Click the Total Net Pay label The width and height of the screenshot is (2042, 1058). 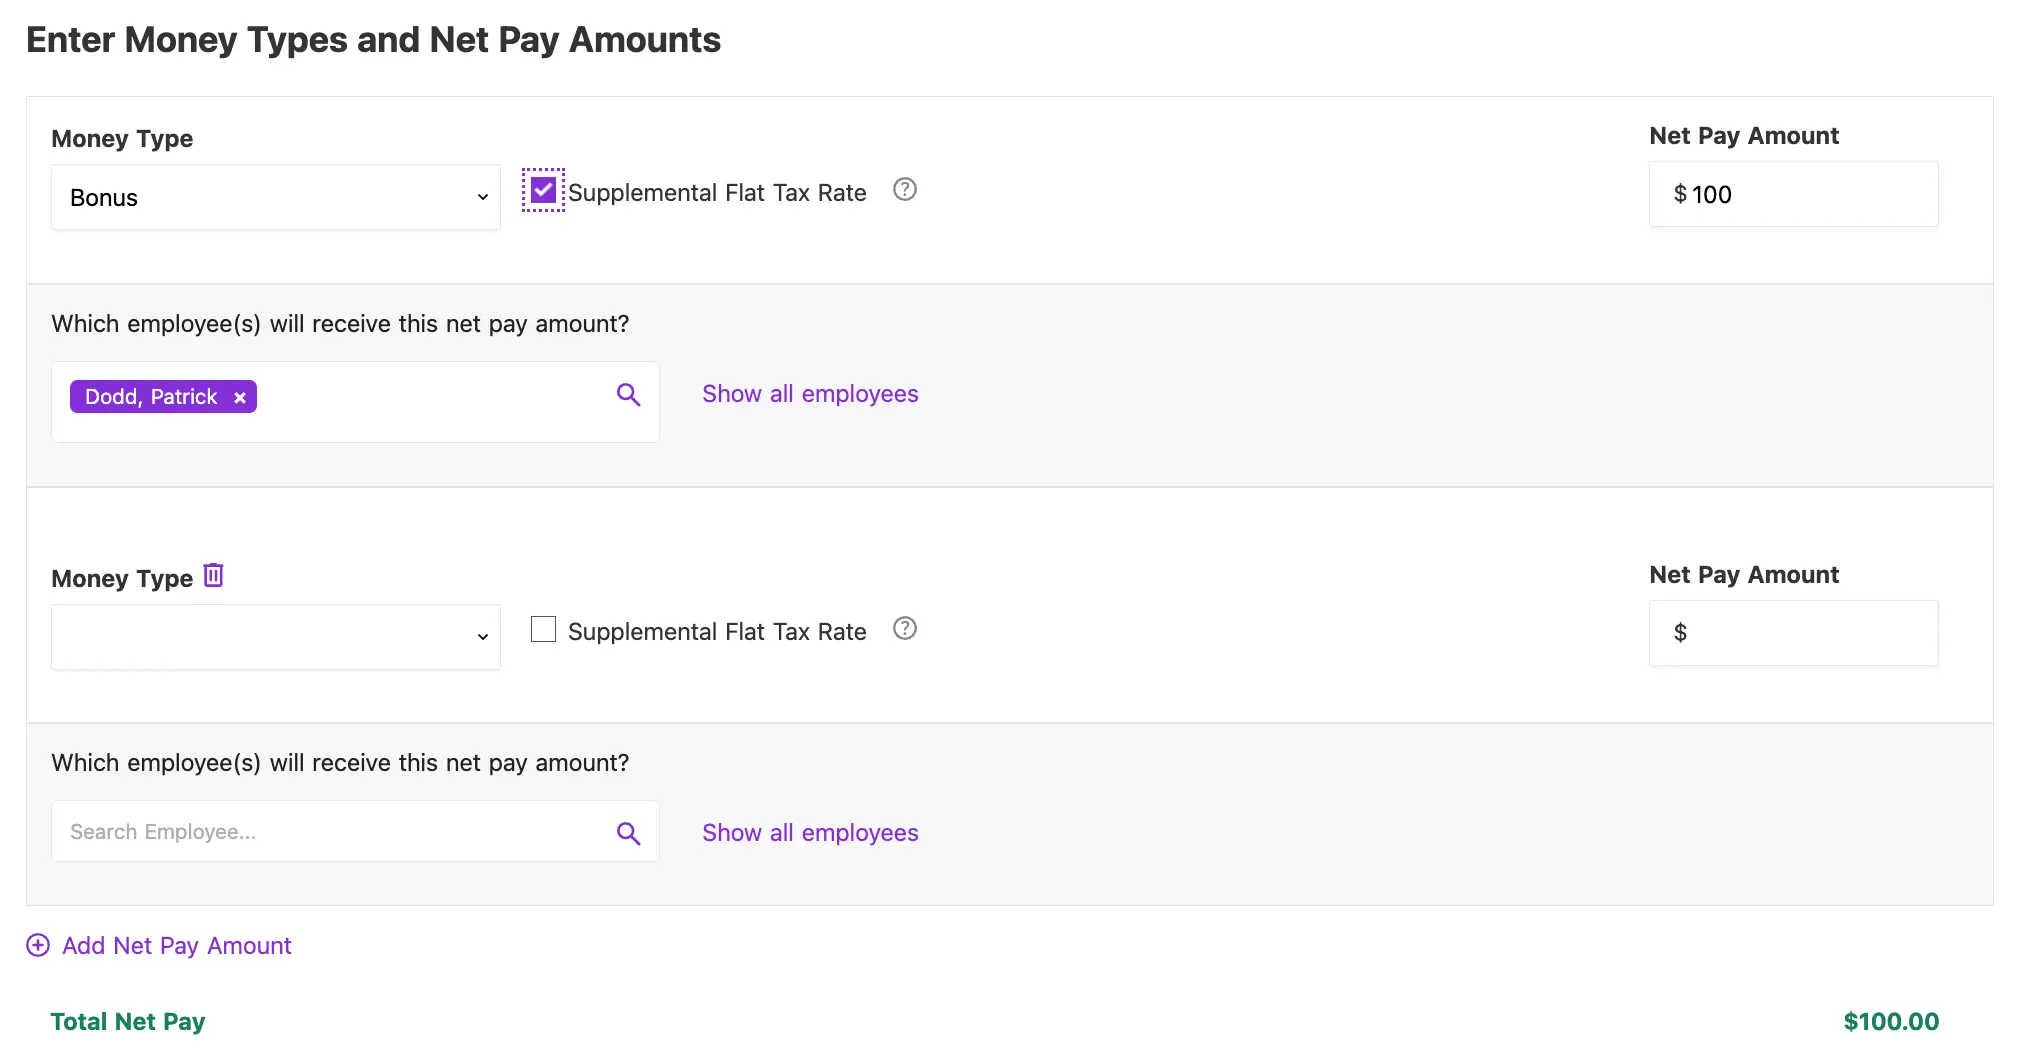click(x=128, y=1021)
